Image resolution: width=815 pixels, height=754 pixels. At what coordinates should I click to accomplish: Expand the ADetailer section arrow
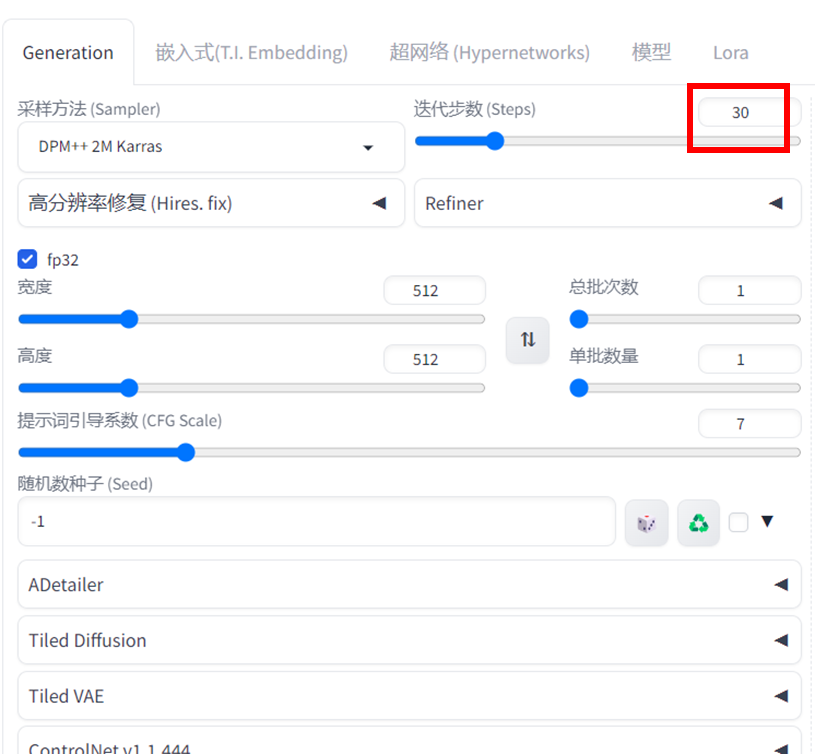pyautogui.click(x=781, y=585)
